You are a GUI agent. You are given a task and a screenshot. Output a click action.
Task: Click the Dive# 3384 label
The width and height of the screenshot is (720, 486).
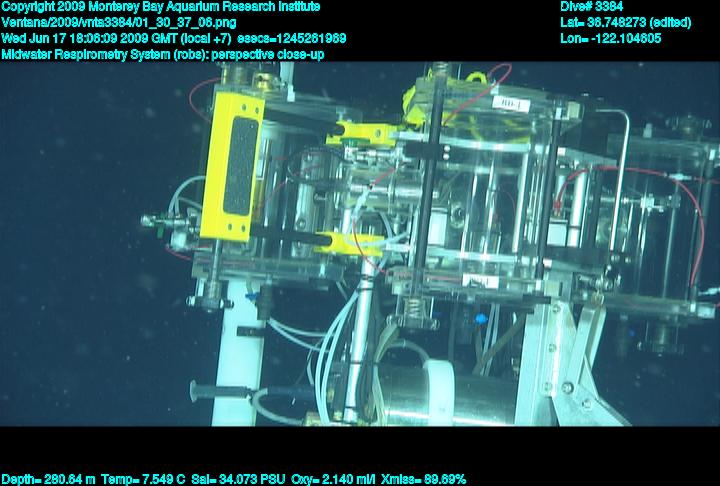[x=592, y=7]
